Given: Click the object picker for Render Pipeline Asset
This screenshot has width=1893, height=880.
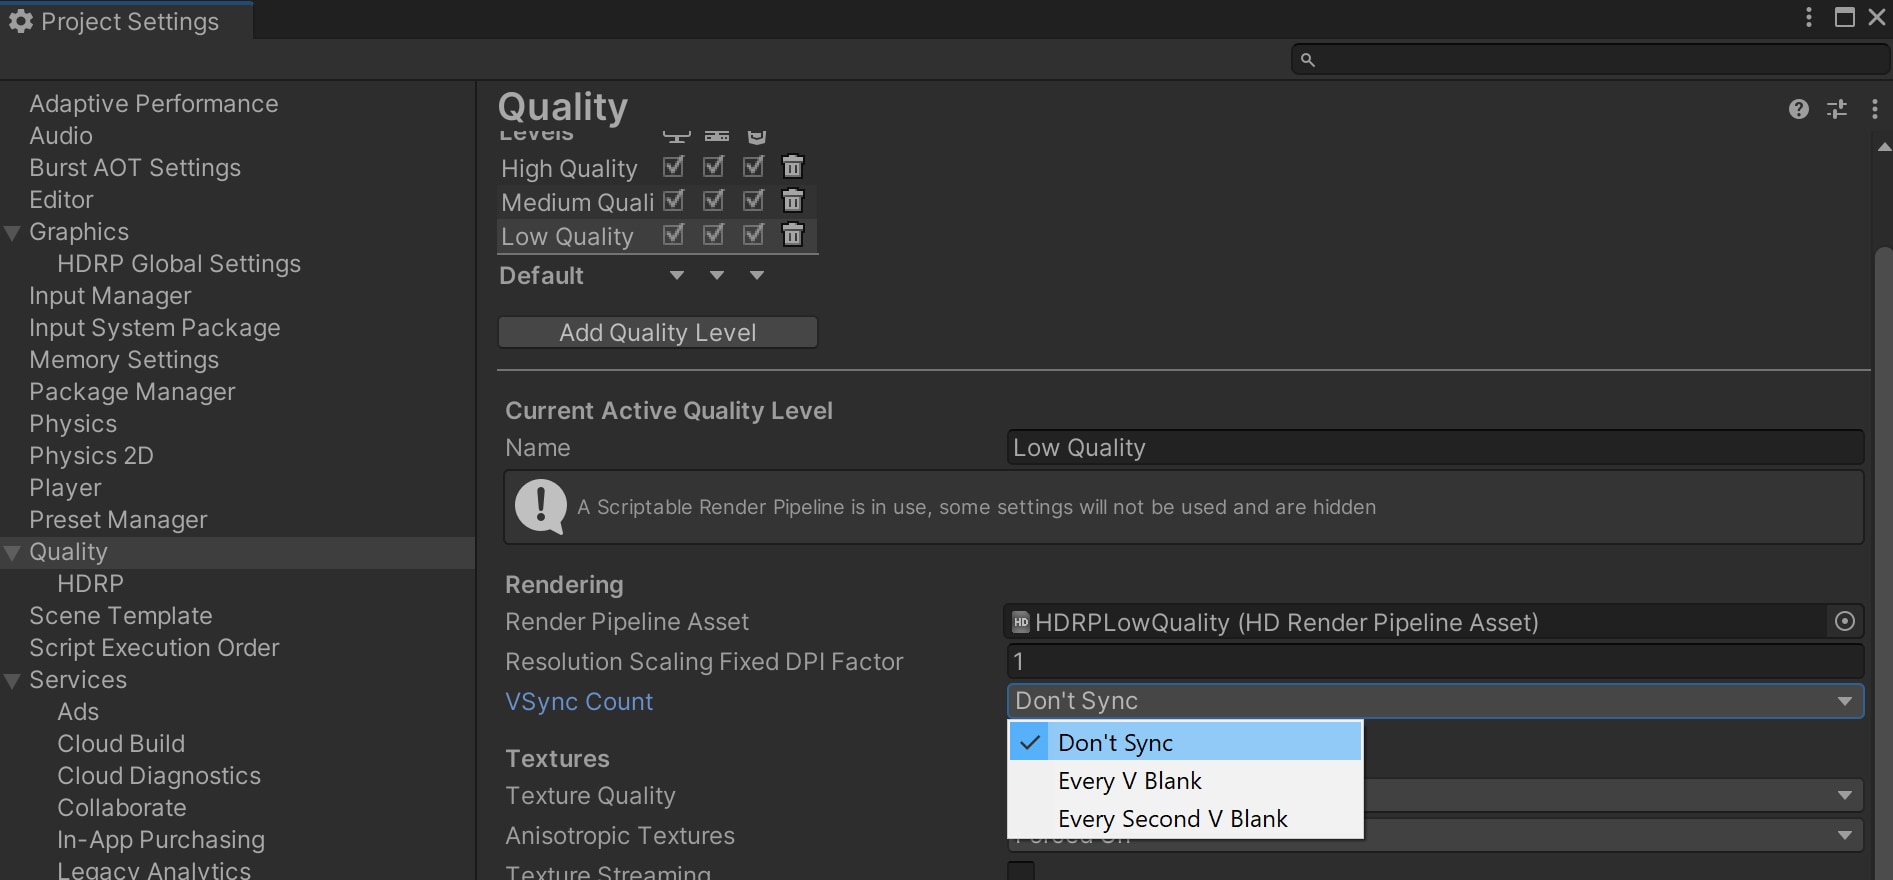Looking at the screenshot, I should (x=1845, y=622).
